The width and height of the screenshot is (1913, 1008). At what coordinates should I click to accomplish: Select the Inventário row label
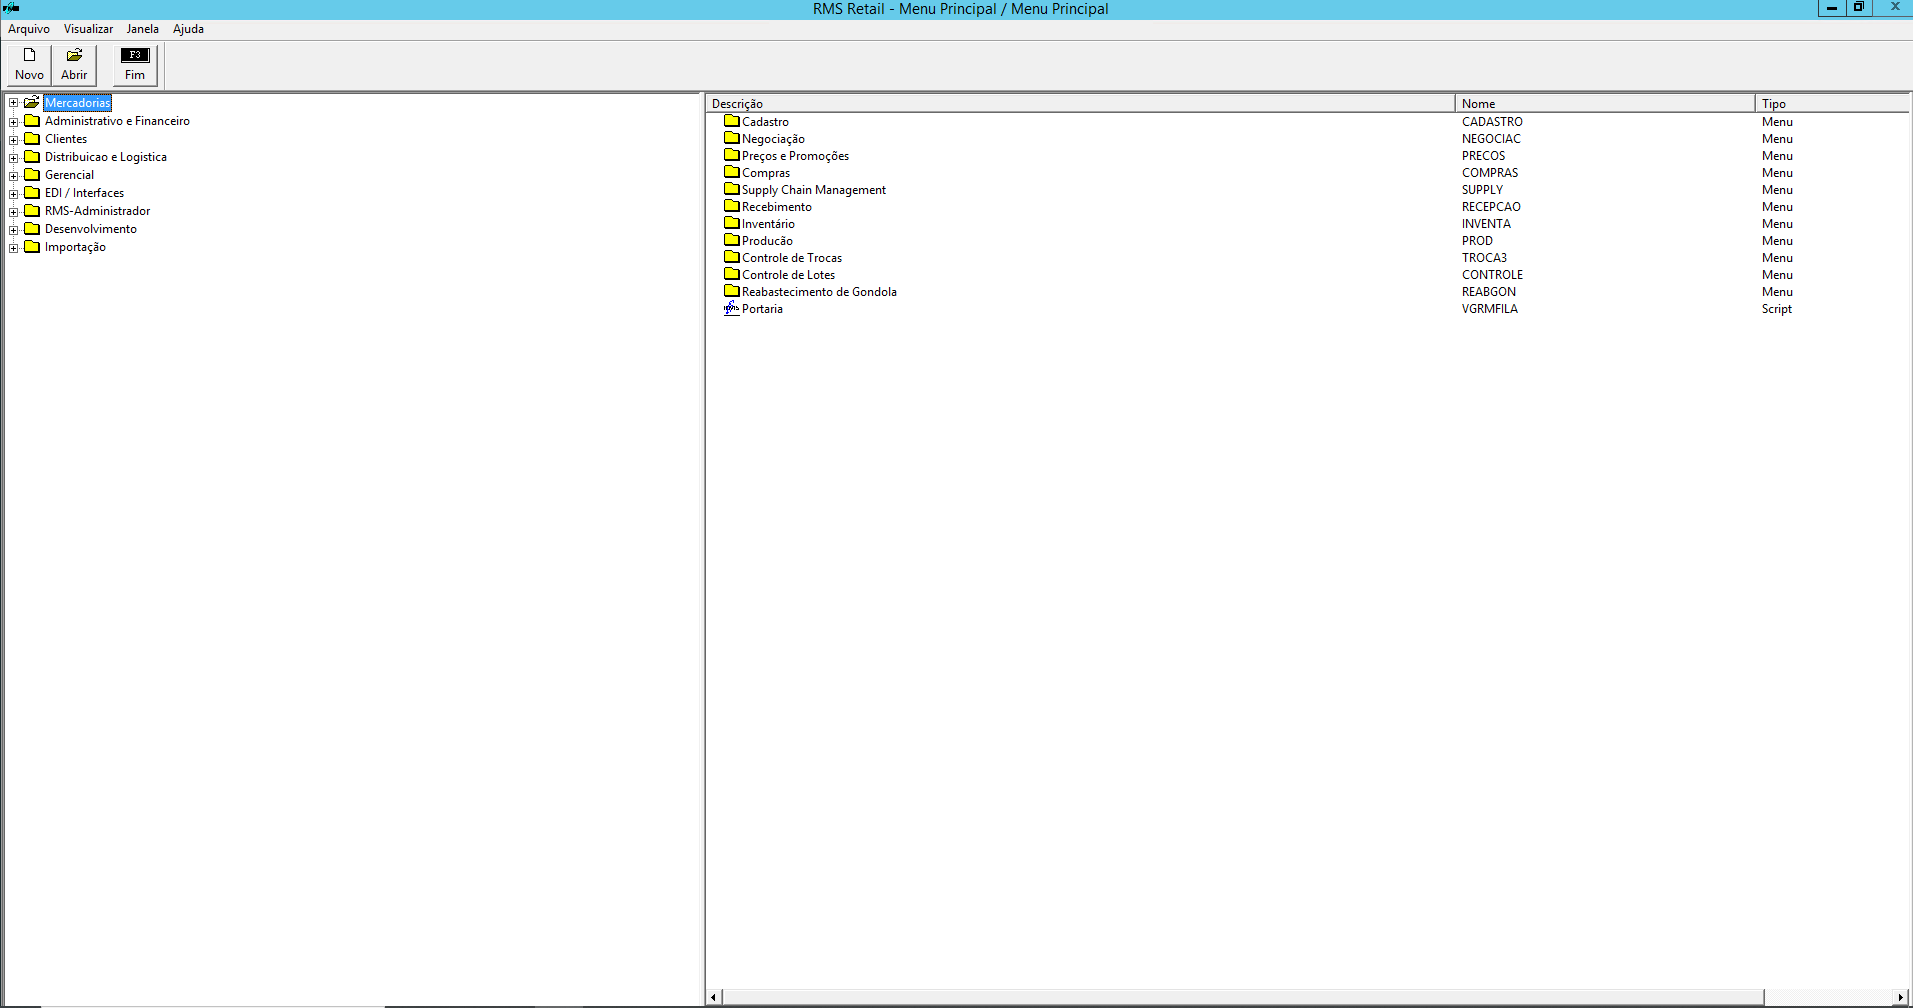pyautogui.click(x=768, y=224)
